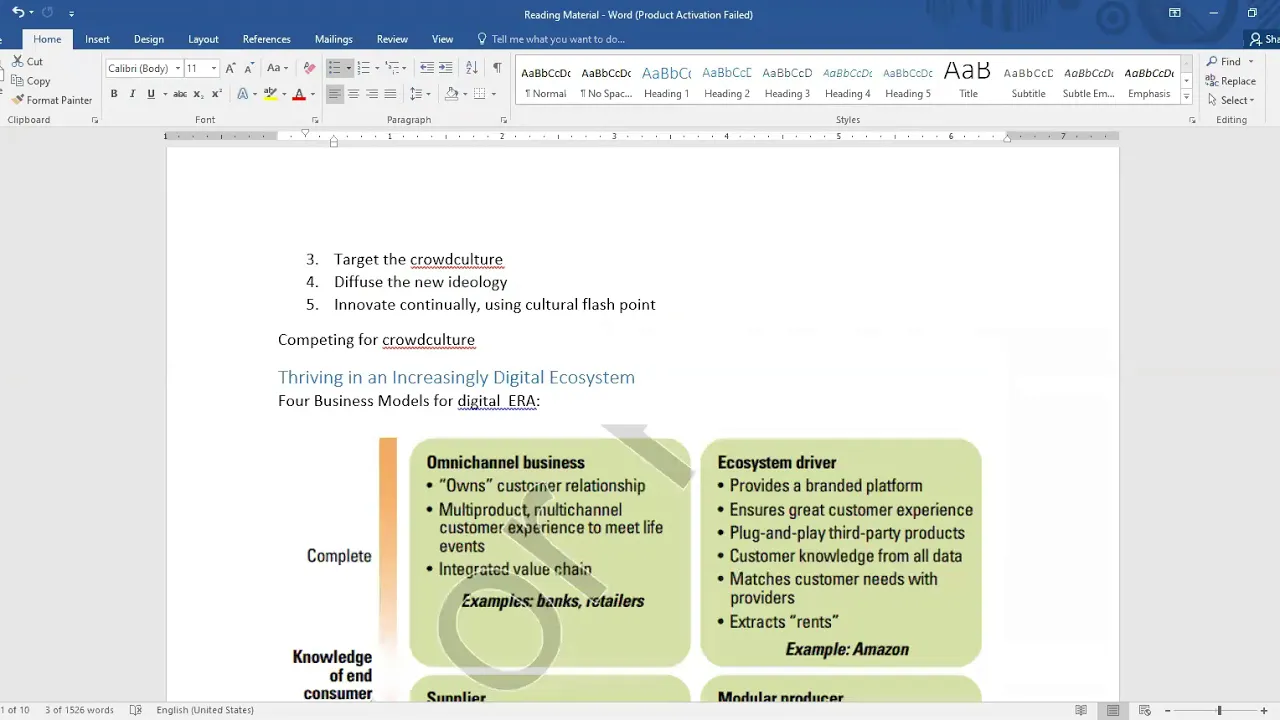The image size is (1280, 720).
Task: Open the Layout tab
Action: [x=203, y=39]
